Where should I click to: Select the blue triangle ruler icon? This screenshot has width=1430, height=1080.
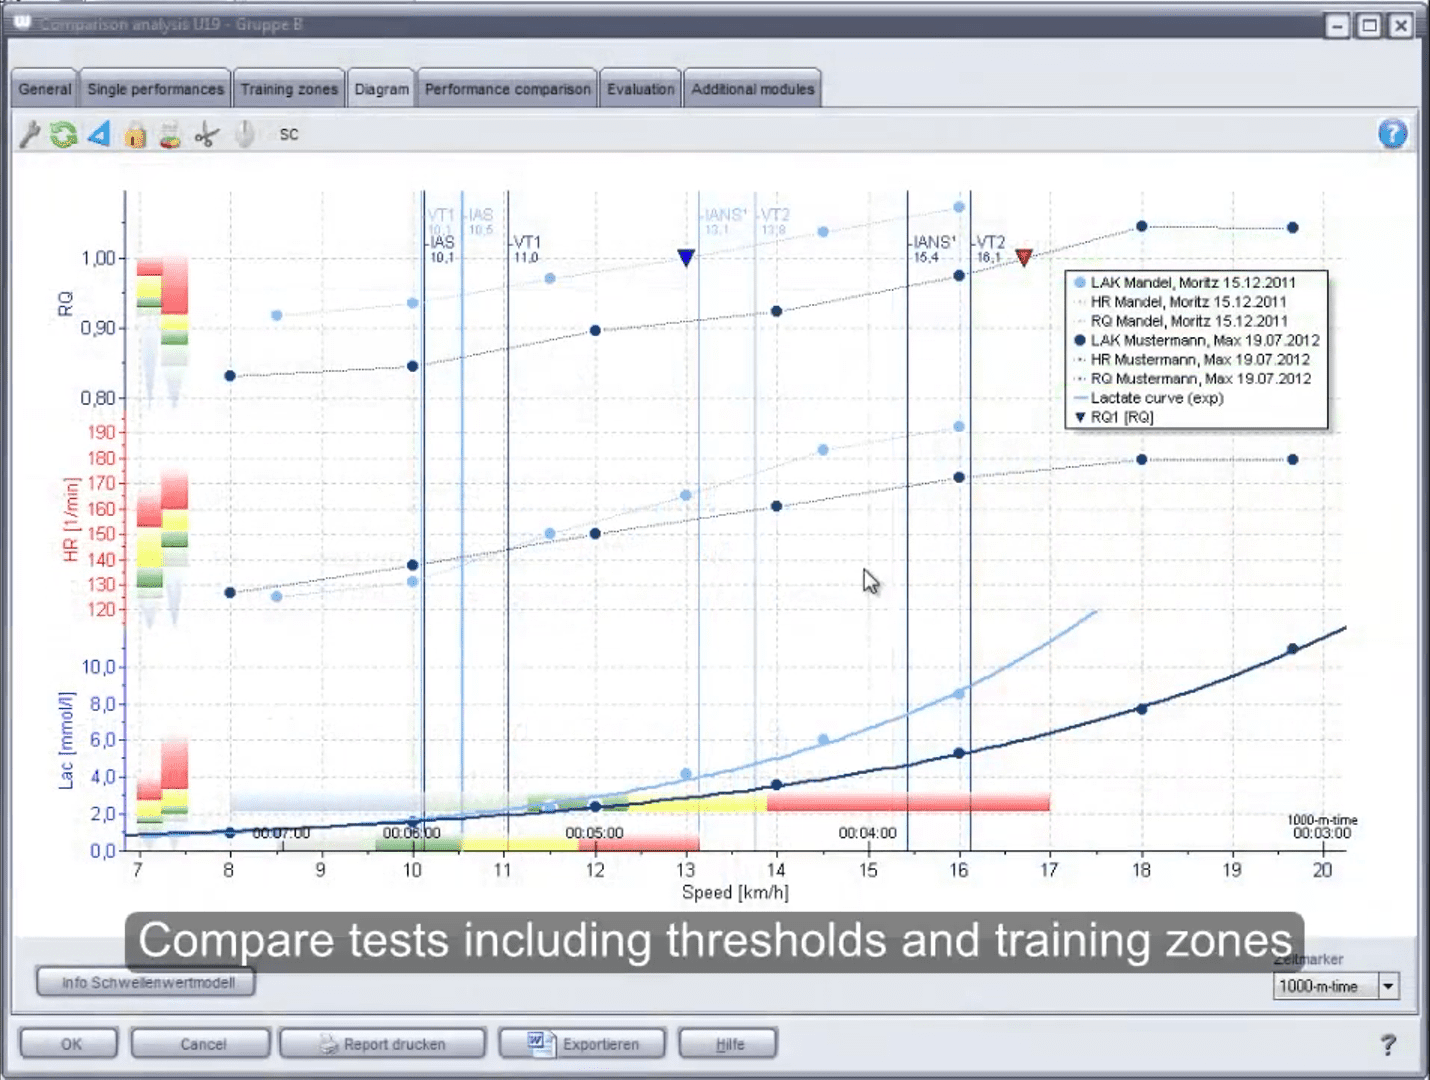click(x=99, y=133)
